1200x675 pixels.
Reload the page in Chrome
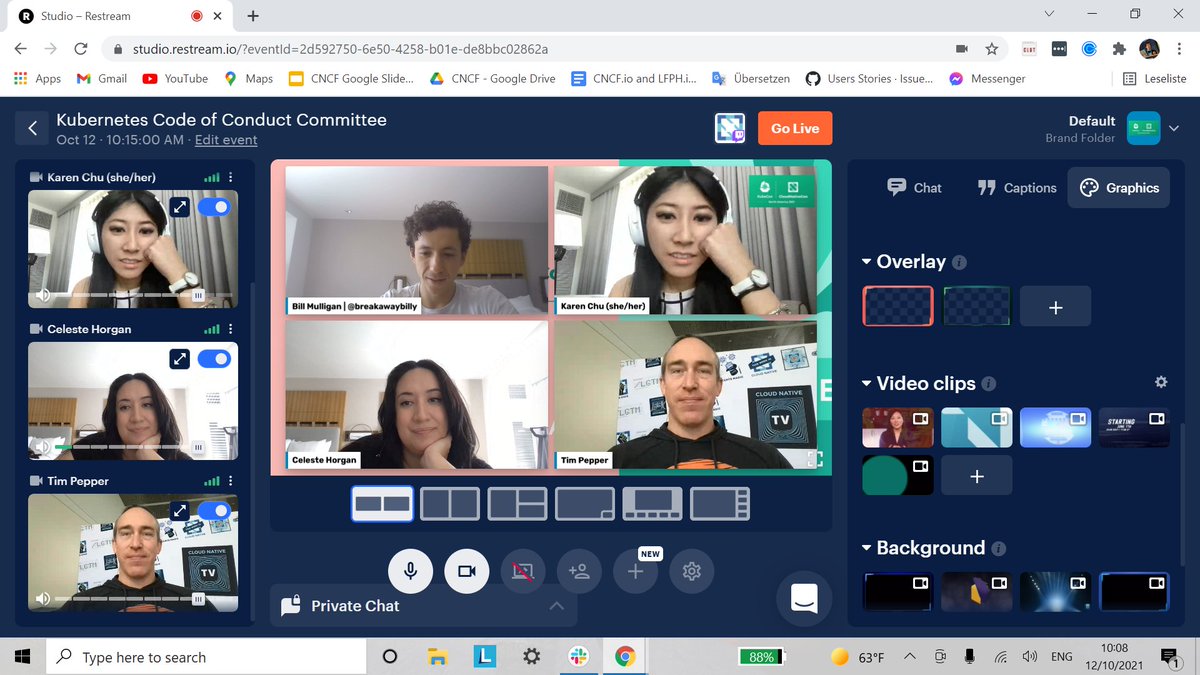click(x=81, y=48)
